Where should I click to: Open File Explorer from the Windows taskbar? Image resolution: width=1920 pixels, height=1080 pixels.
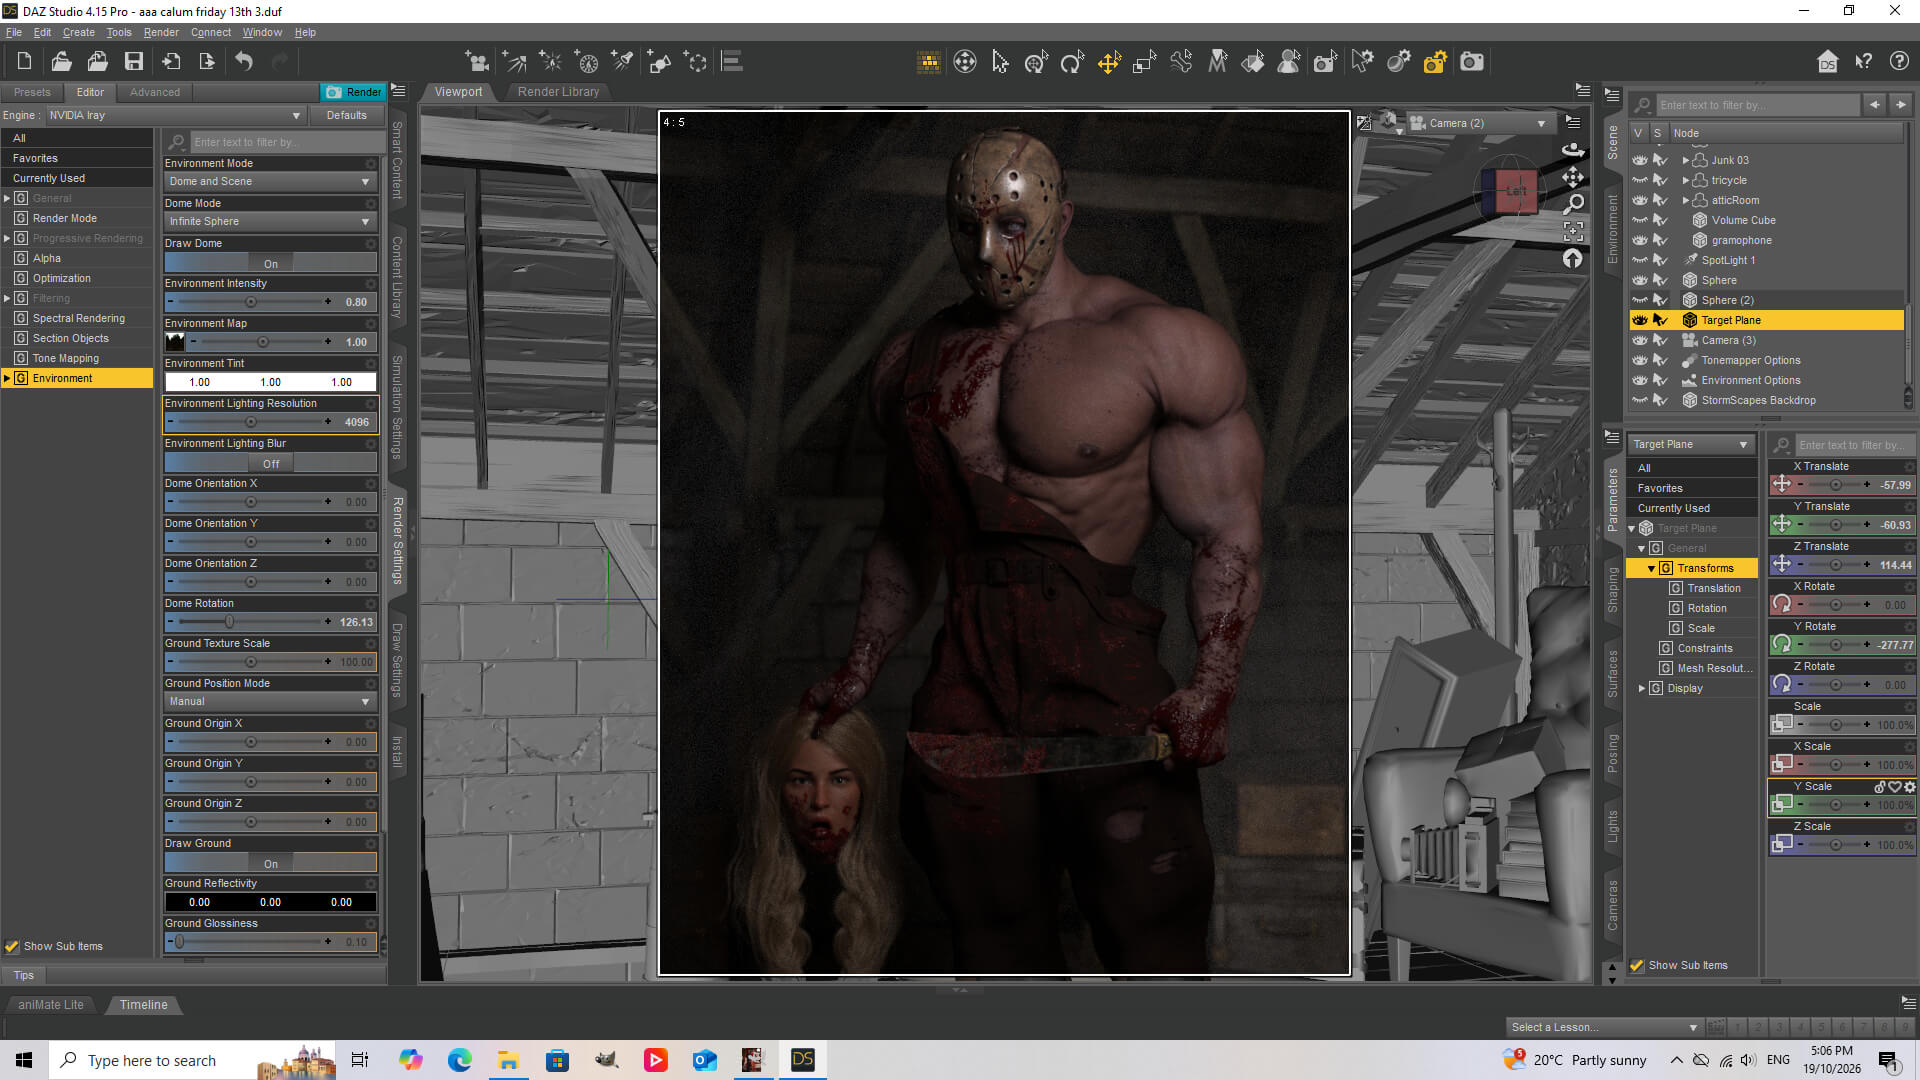508,1060
